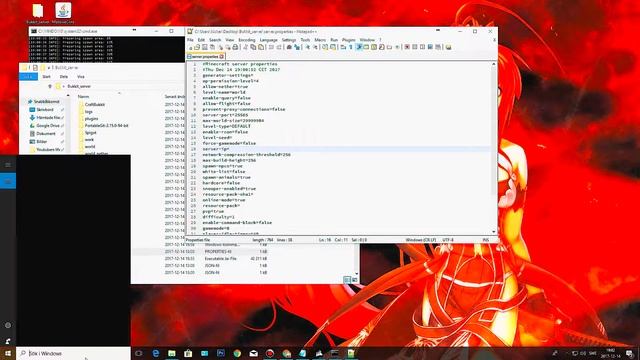Open the Start menu settings gear

(8, 325)
